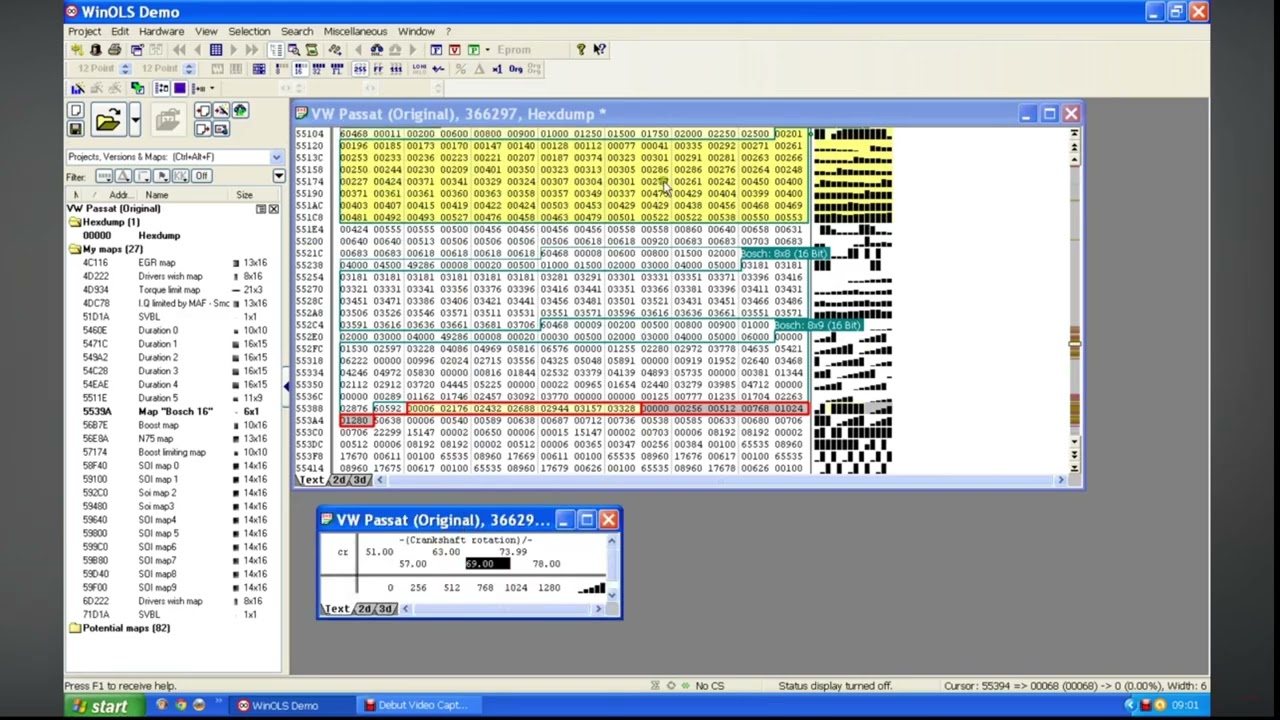Click the fast rewind double-arrow icon

[179, 49]
